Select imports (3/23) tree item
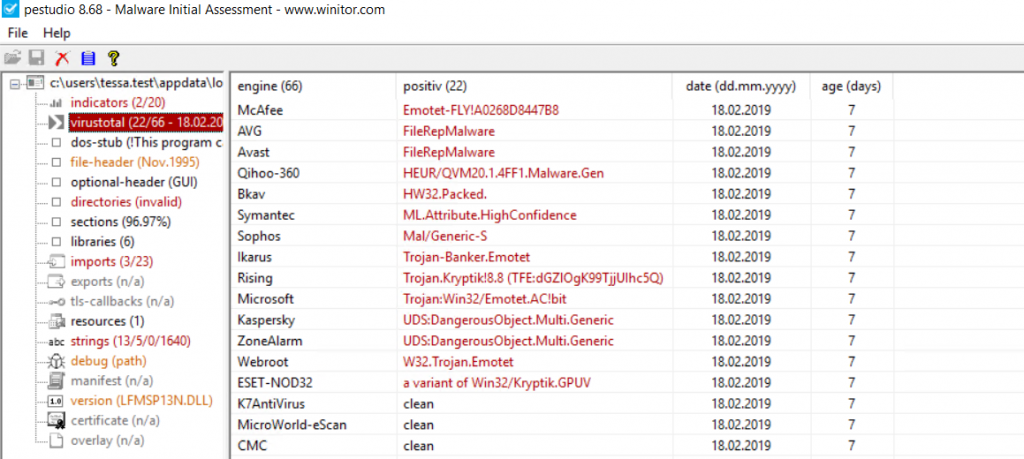Screen dimensions: 1024x459 (x=112, y=262)
